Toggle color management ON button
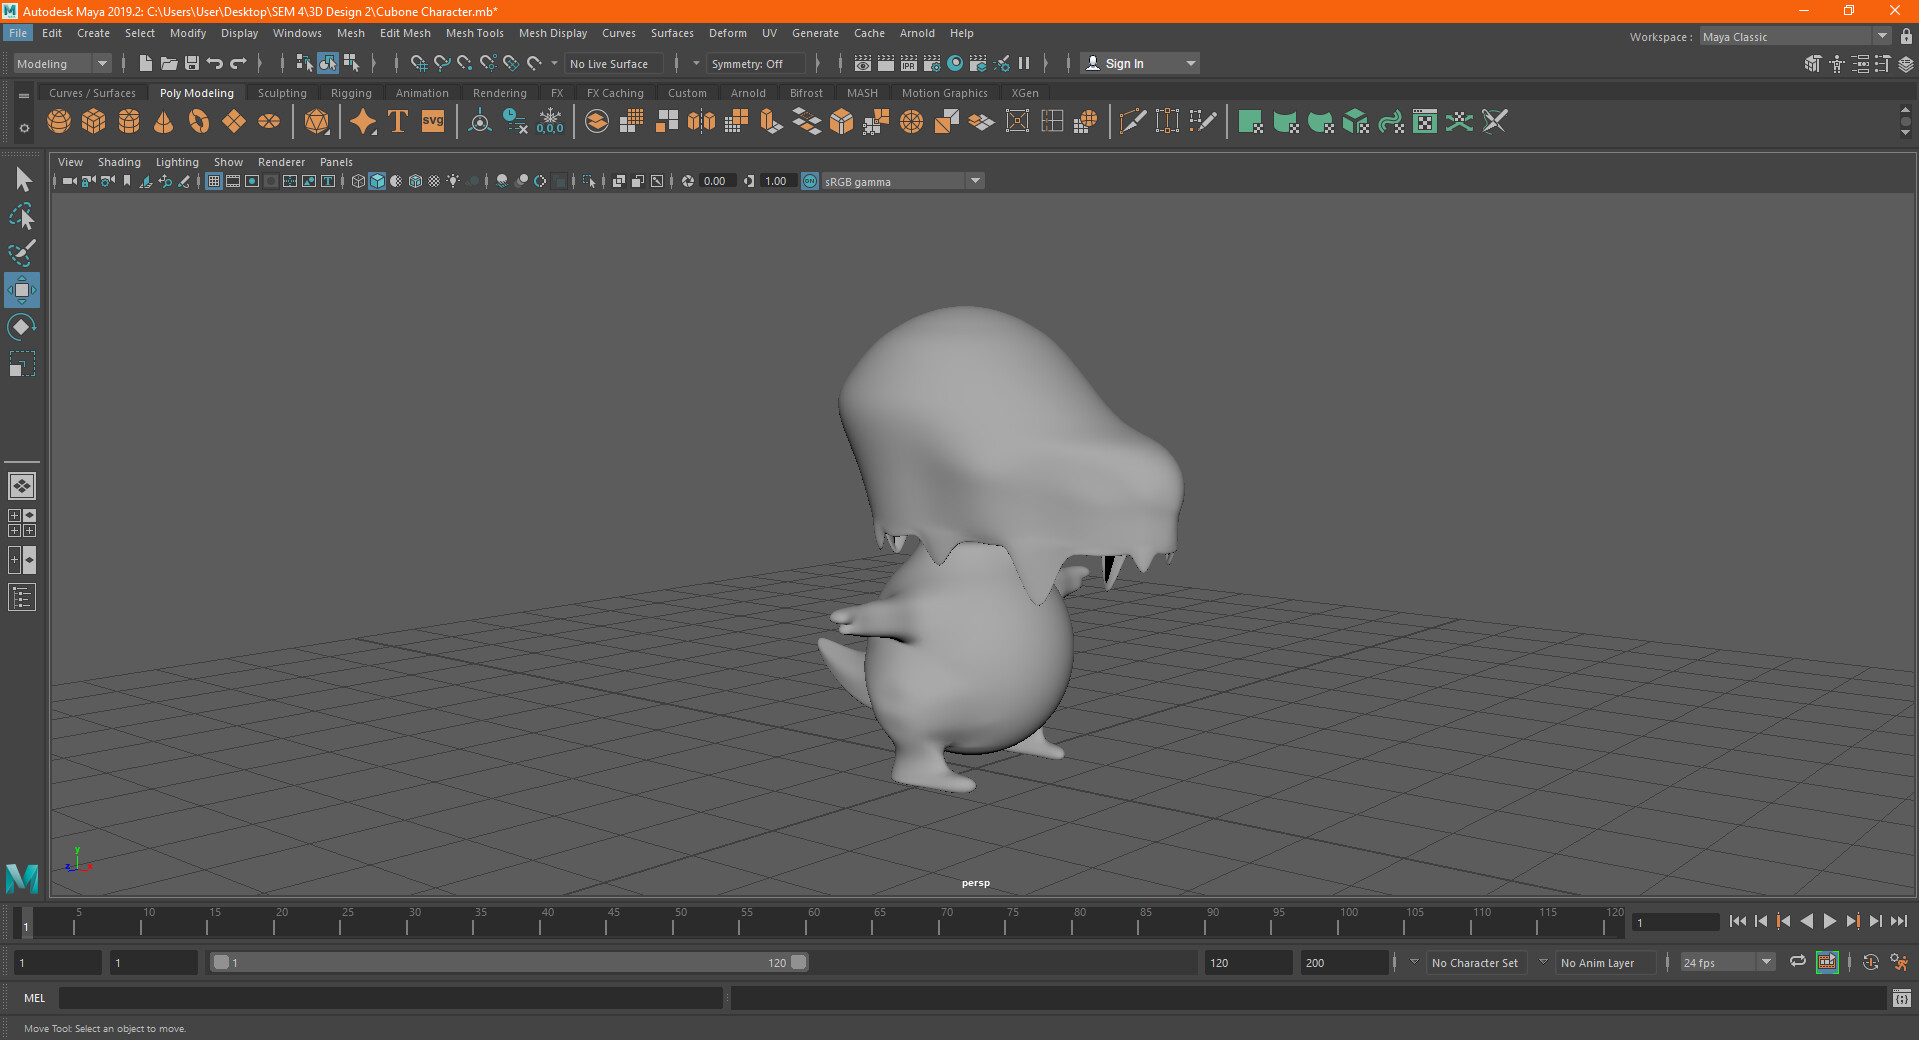 click(x=810, y=181)
